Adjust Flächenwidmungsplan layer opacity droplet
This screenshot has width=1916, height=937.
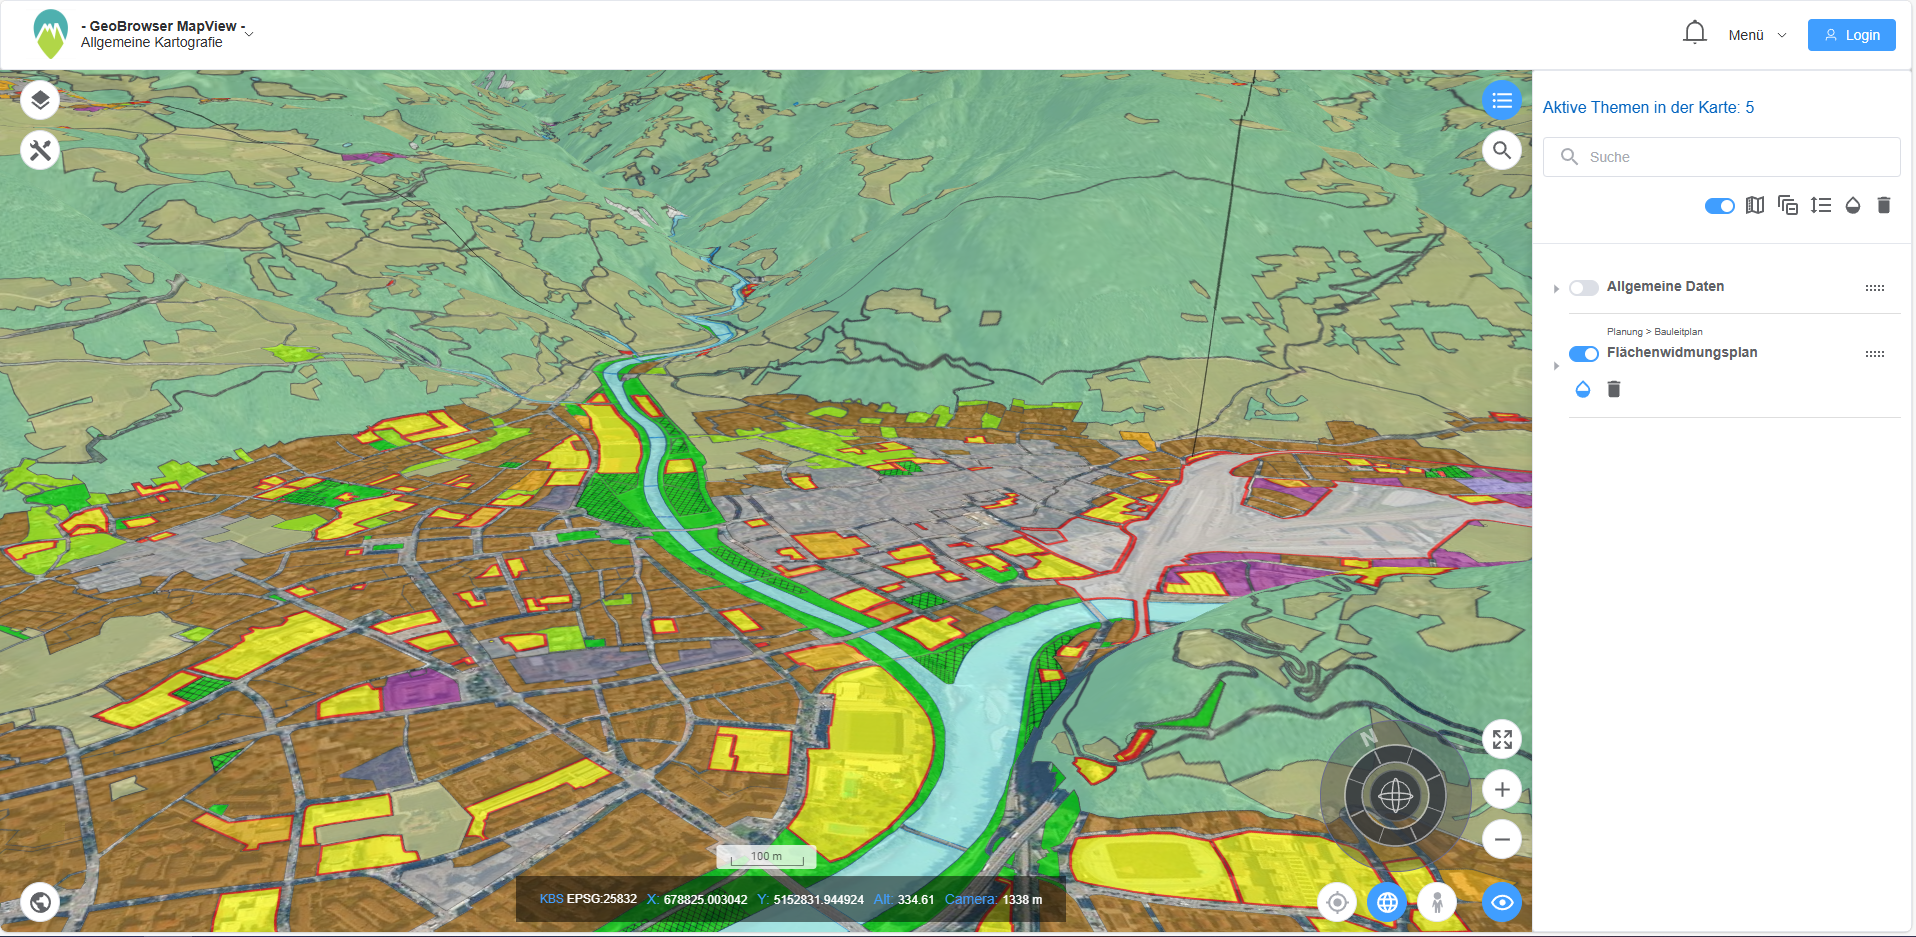(x=1582, y=389)
